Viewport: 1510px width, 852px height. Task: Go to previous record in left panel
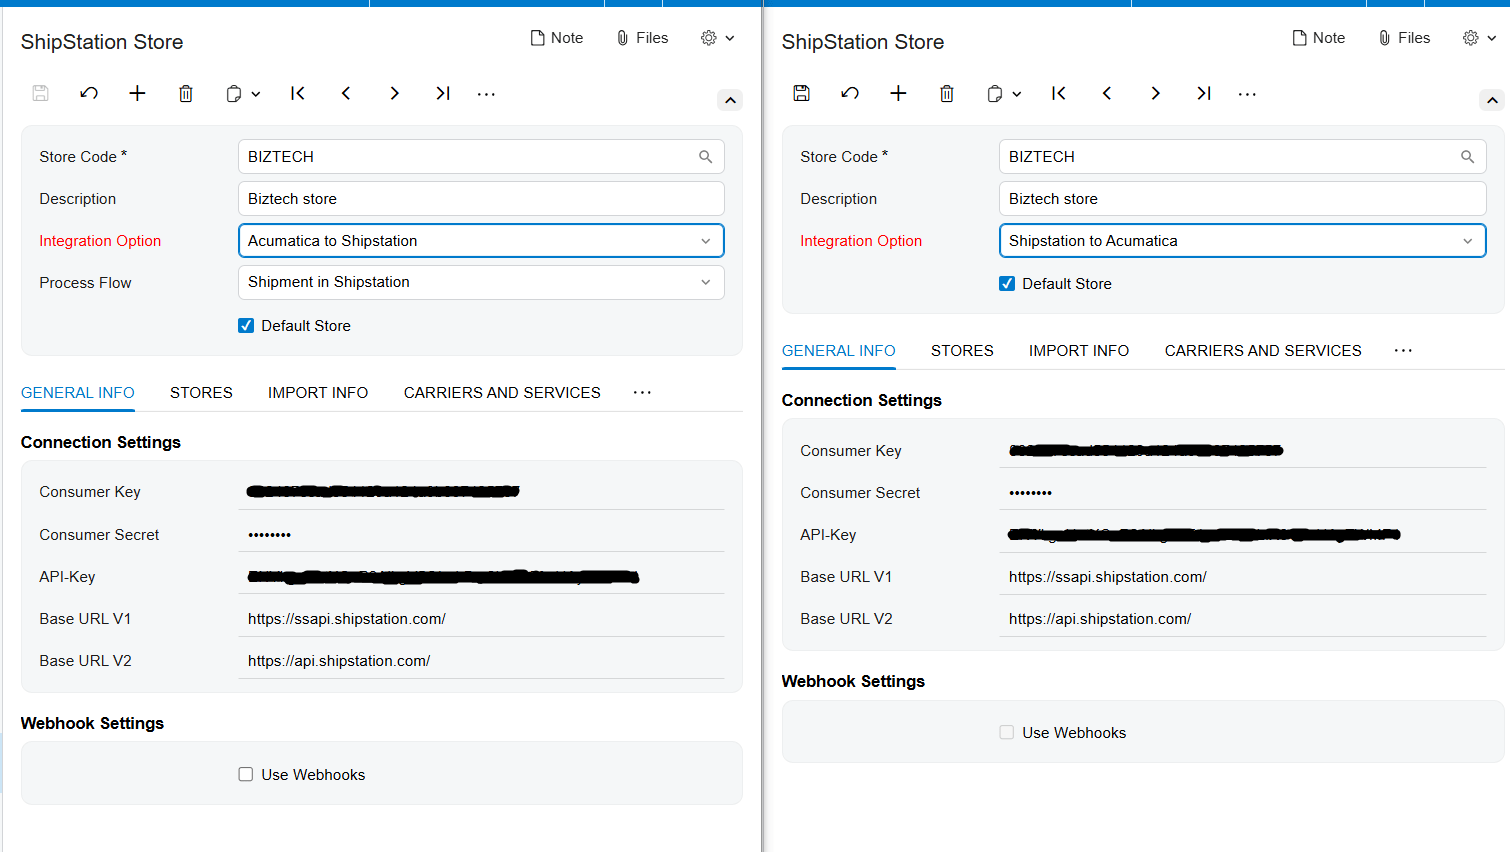346,93
